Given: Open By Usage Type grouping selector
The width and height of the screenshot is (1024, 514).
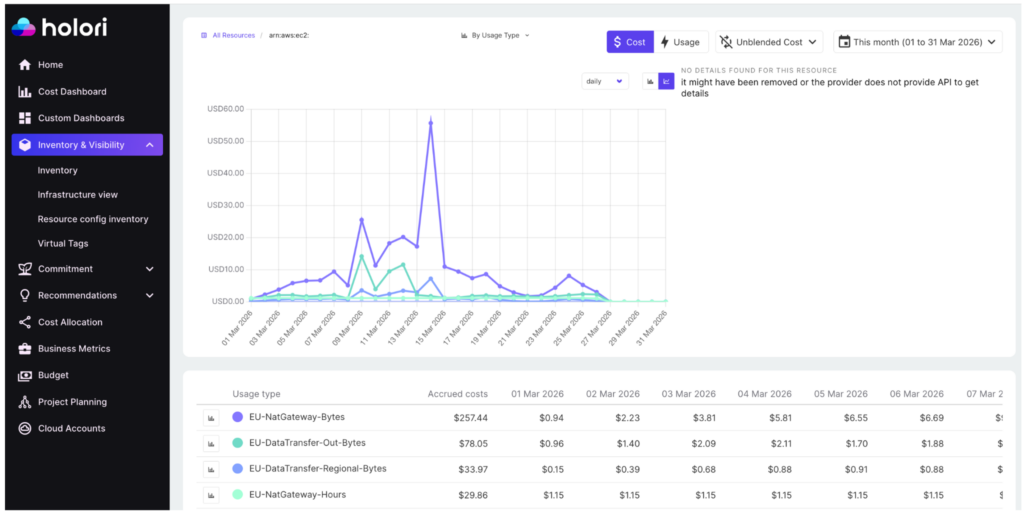Looking at the screenshot, I should tap(495, 35).
